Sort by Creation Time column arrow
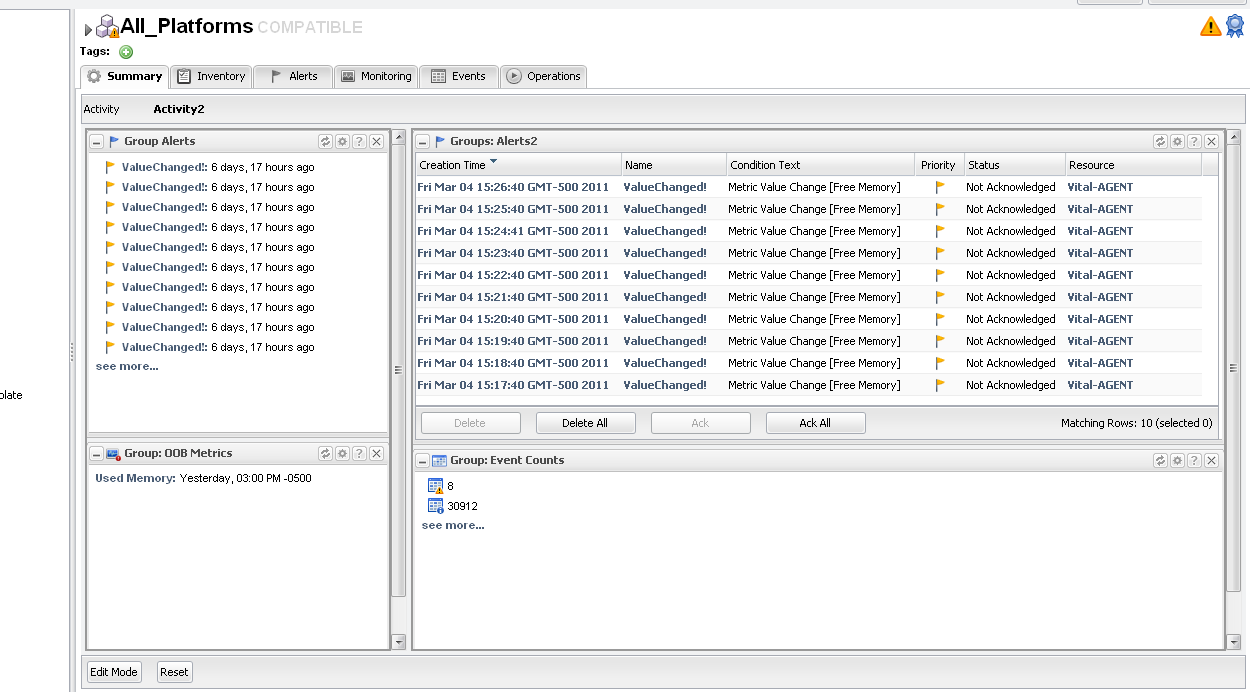The height and width of the screenshot is (692, 1250). (493, 162)
